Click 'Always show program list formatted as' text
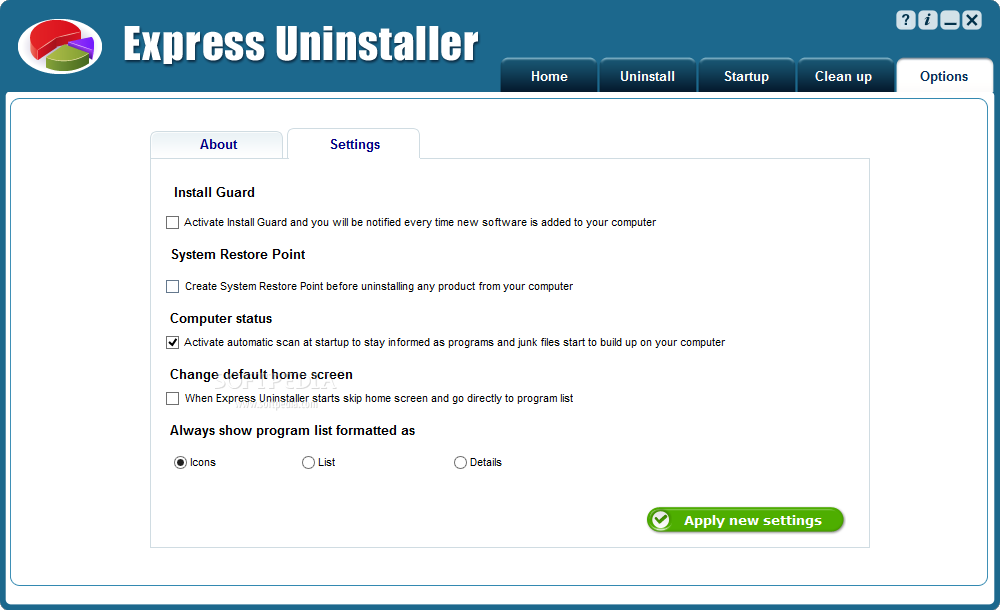Screen dimensions: 1000x610 pos(292,431)
